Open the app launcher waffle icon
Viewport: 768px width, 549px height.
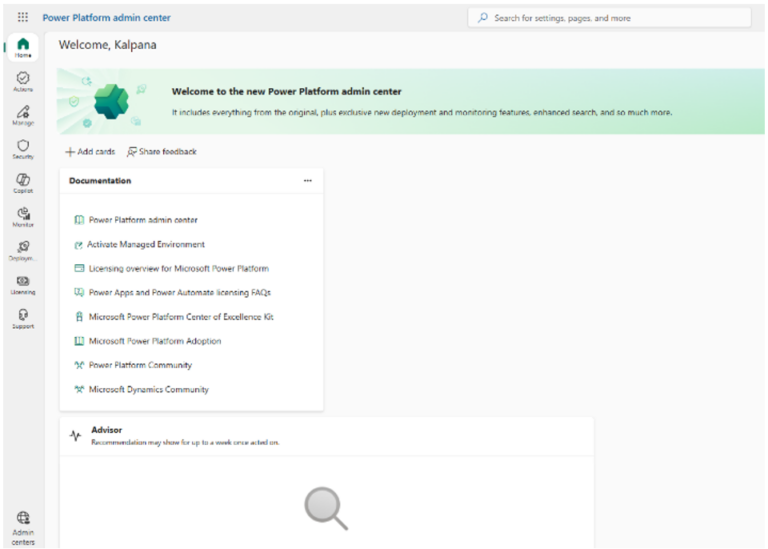(23, 18)
